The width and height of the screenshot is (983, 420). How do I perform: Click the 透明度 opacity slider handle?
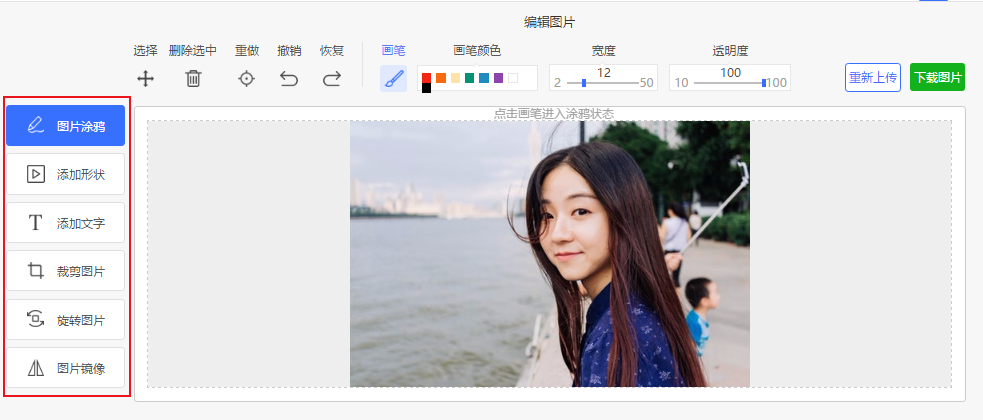tap(764, 83)
